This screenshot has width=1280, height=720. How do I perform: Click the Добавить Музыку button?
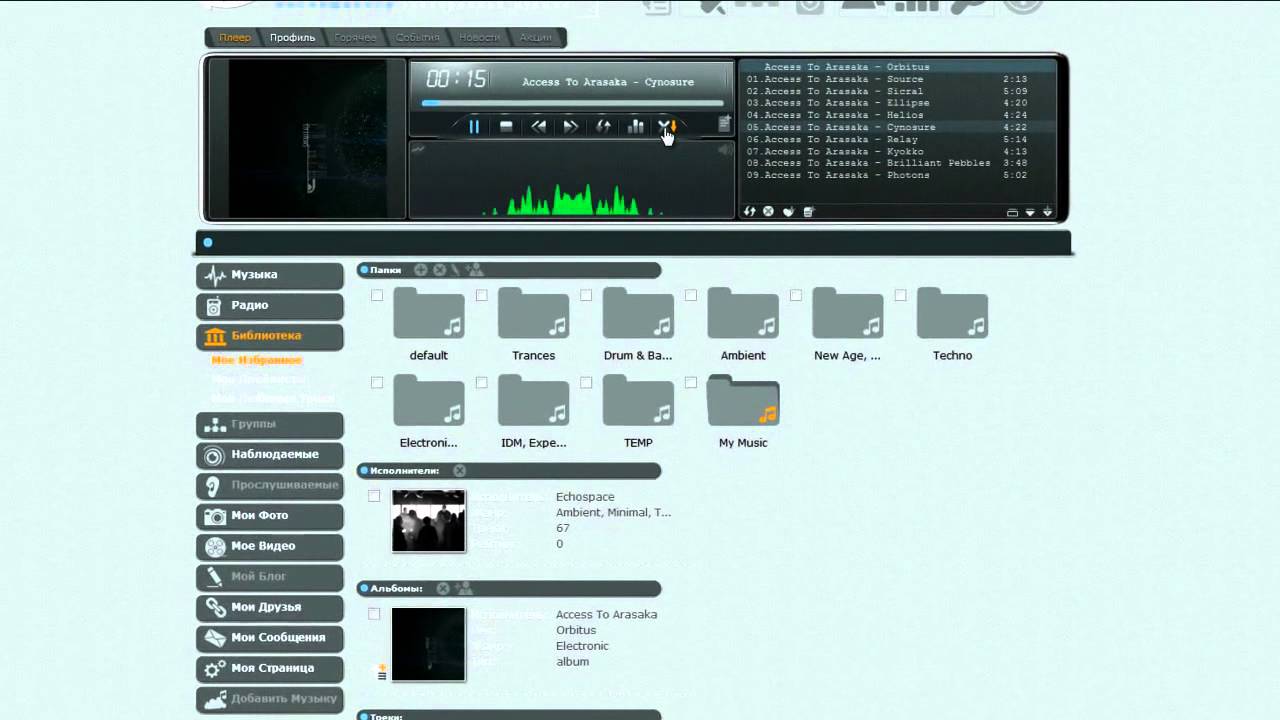click(270, 699)
